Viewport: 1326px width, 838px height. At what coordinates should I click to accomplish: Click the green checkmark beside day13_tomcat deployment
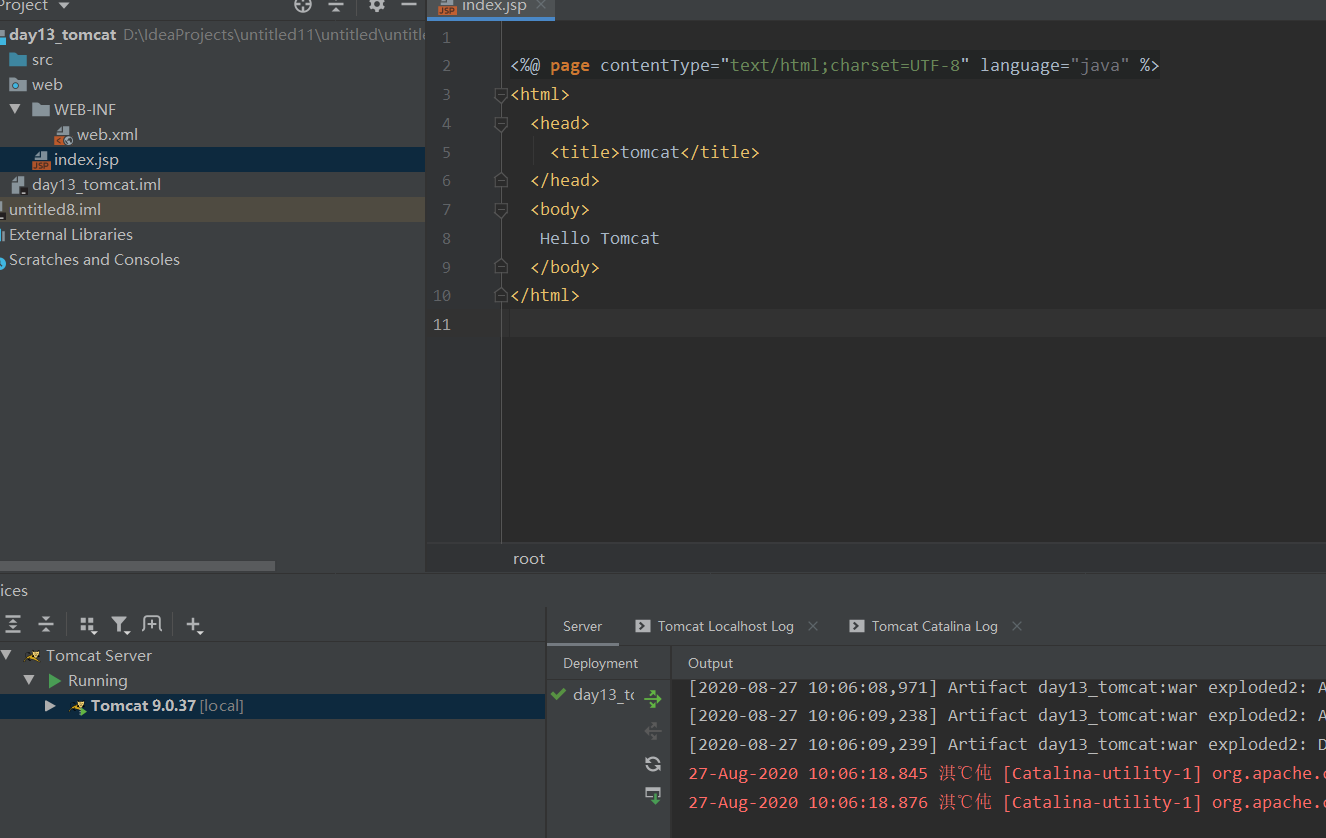pos(558,694)
